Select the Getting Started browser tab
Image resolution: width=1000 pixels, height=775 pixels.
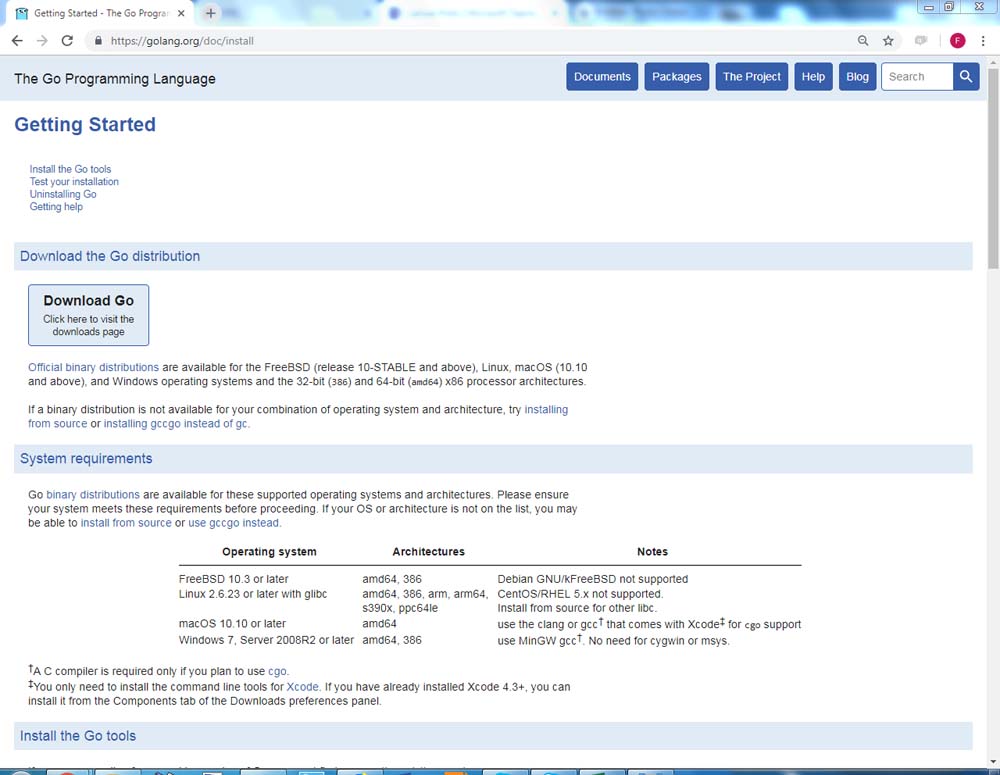coord(100,13)
